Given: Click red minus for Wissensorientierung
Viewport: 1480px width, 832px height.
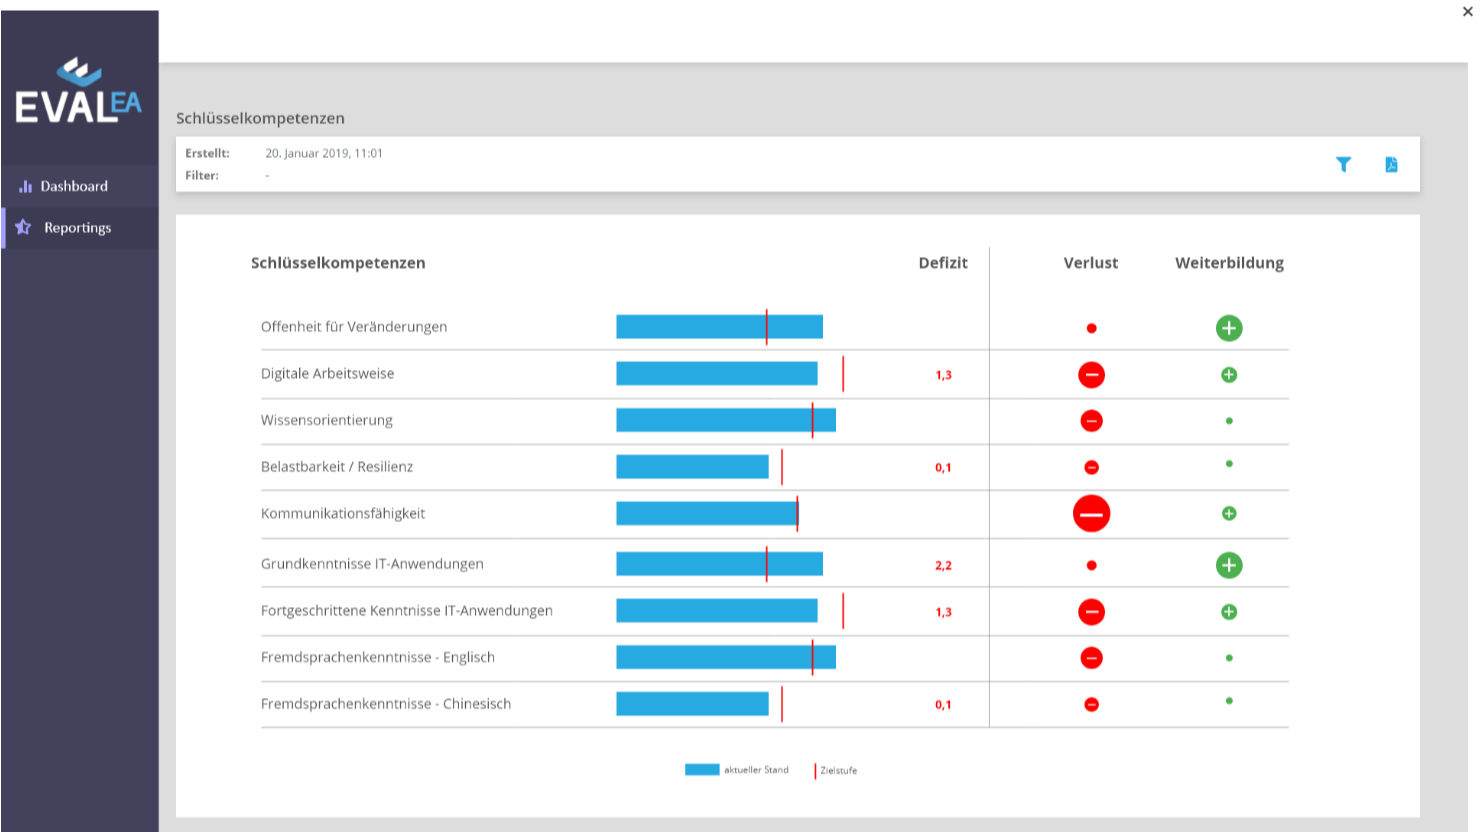Looking at the screenshot, I should (x=1091, y=421).
